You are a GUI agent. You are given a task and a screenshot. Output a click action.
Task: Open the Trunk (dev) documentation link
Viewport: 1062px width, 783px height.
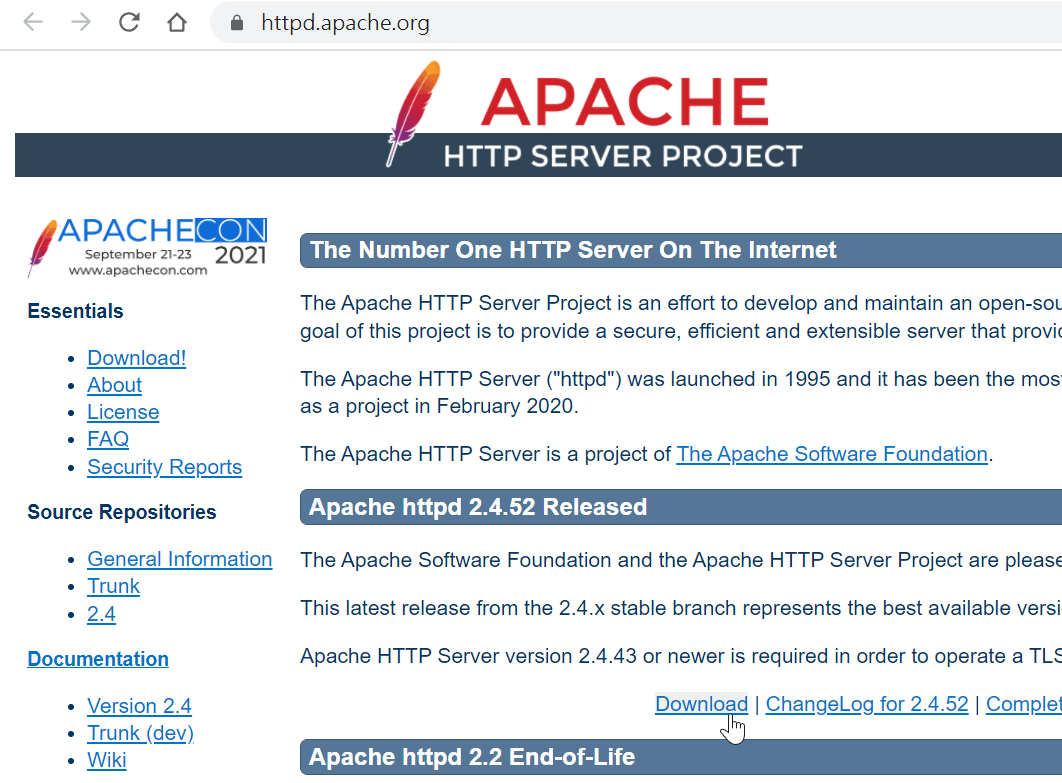(140, 733)
